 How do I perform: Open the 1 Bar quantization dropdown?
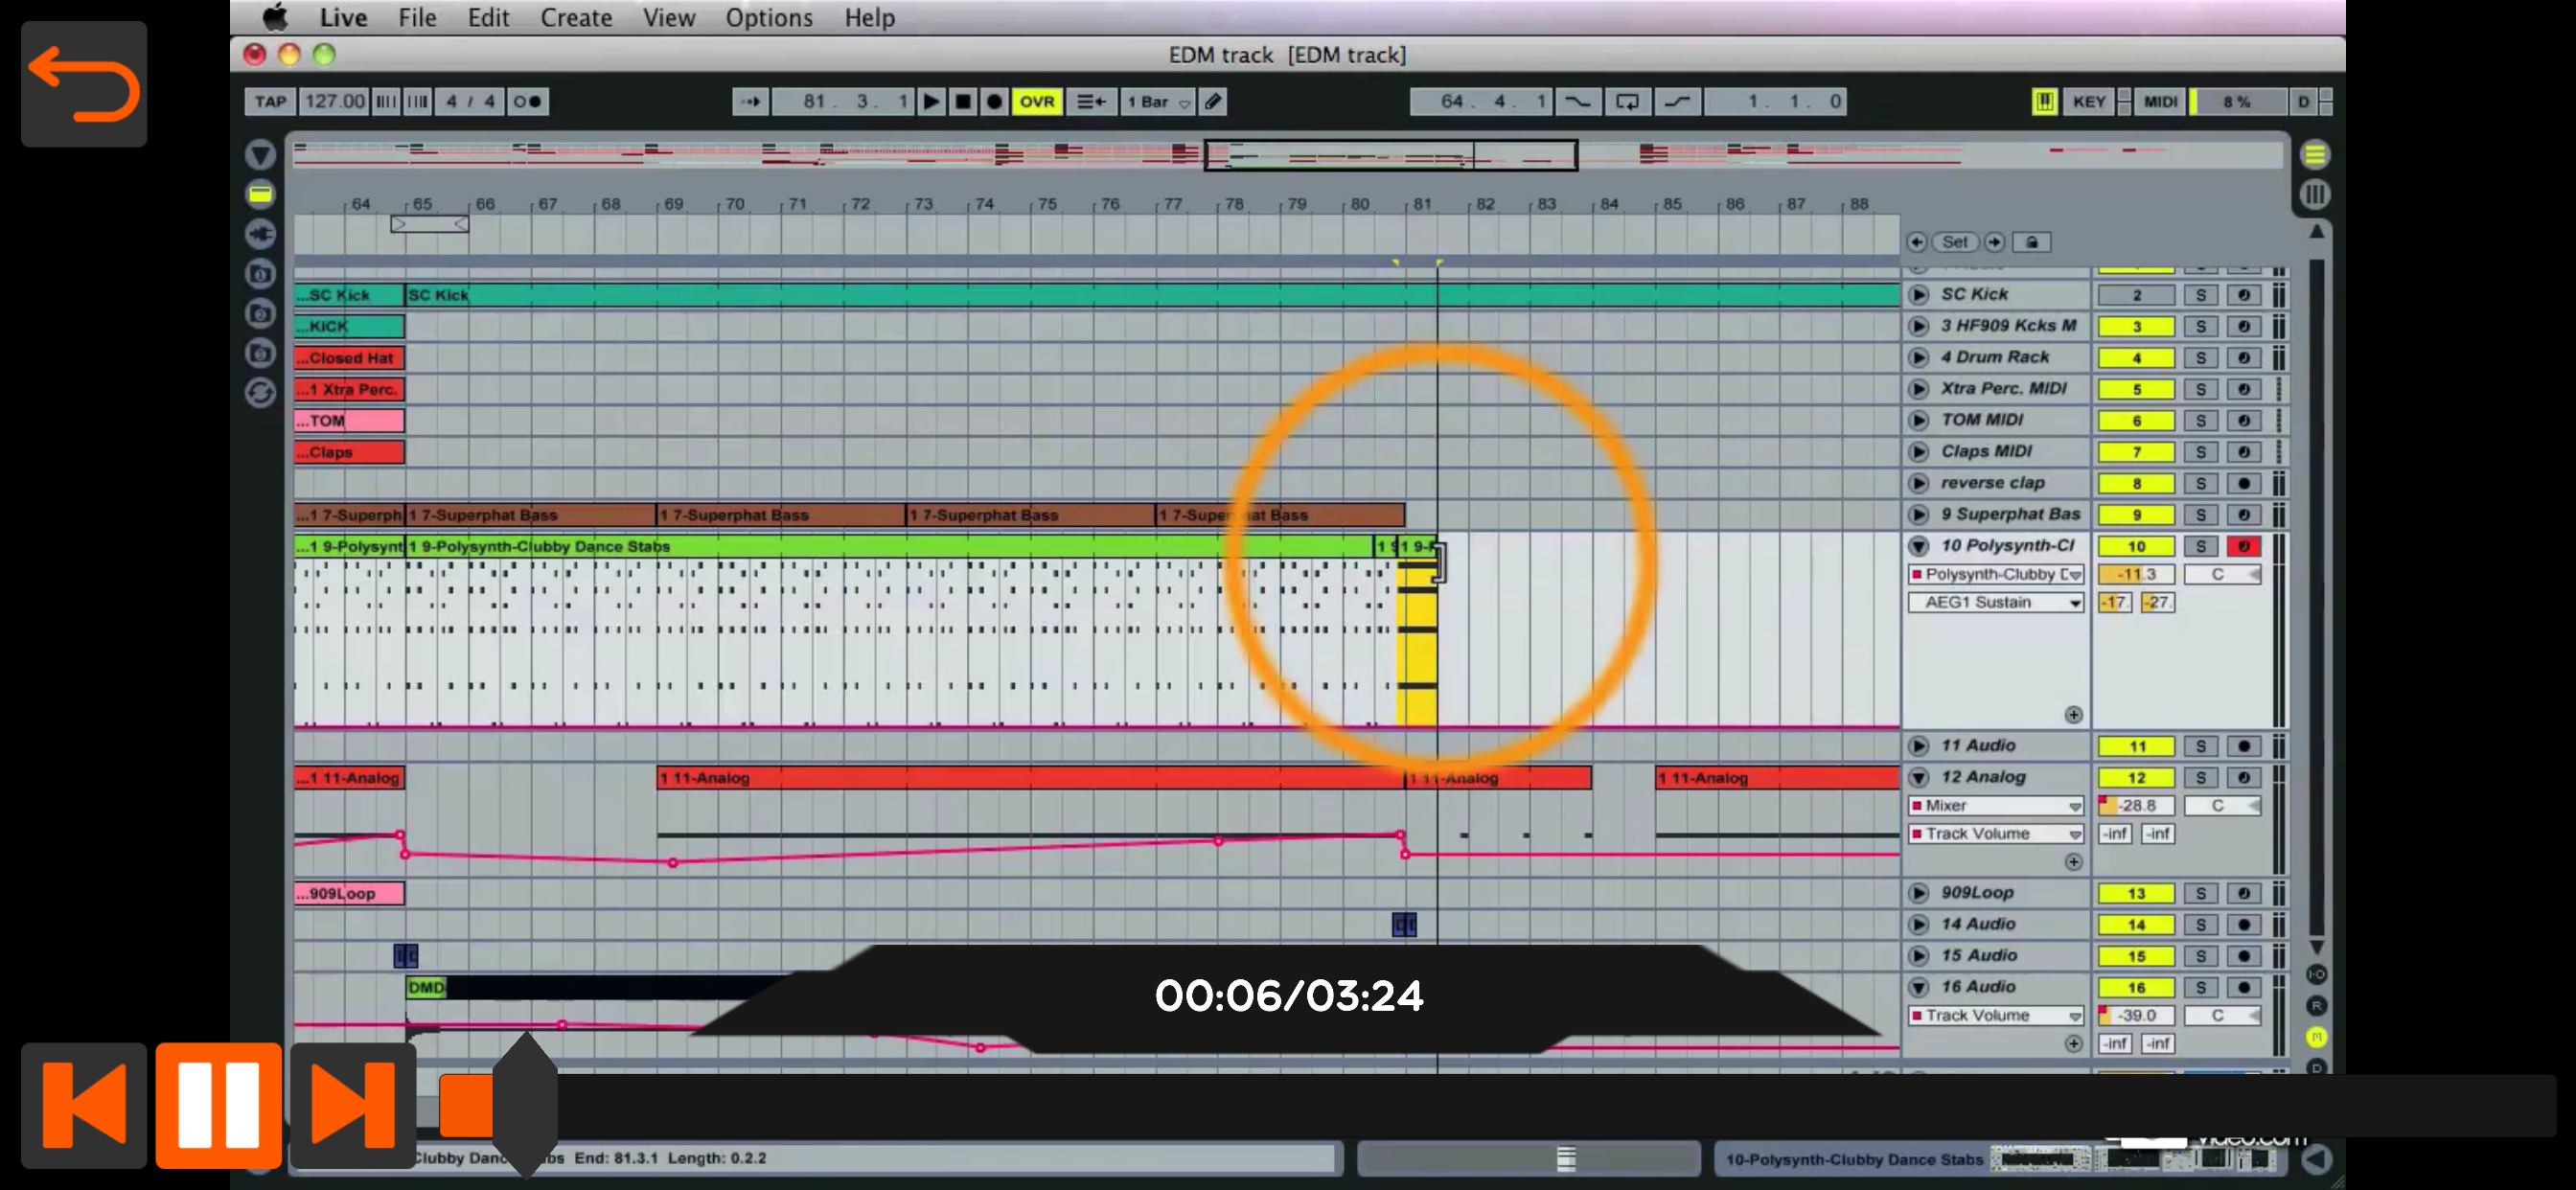1157,101
